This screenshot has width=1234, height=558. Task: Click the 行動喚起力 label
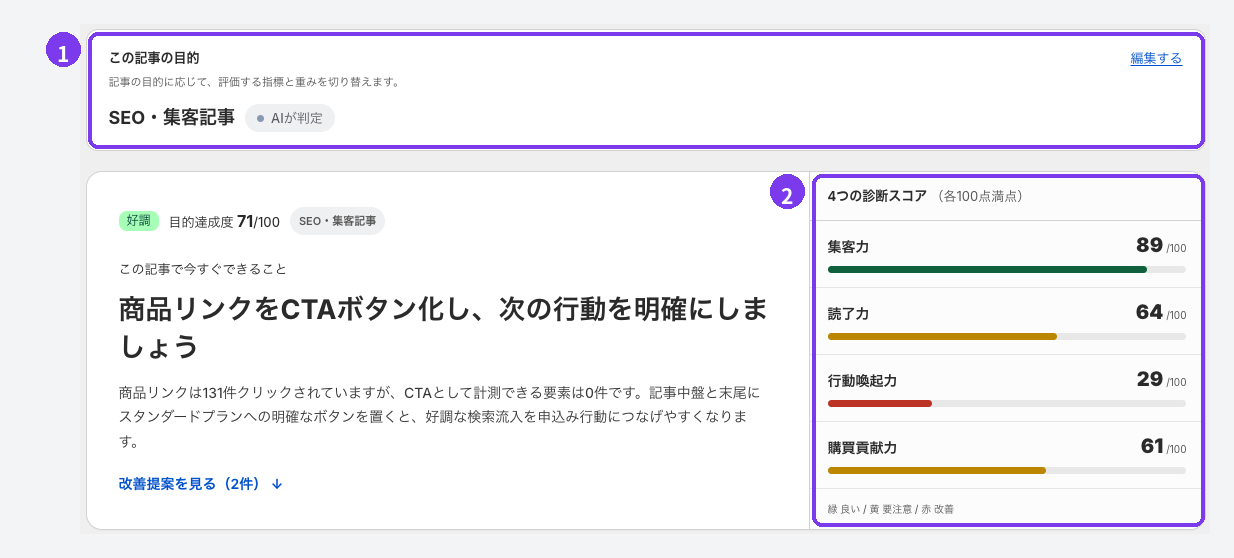click(862, 381)
